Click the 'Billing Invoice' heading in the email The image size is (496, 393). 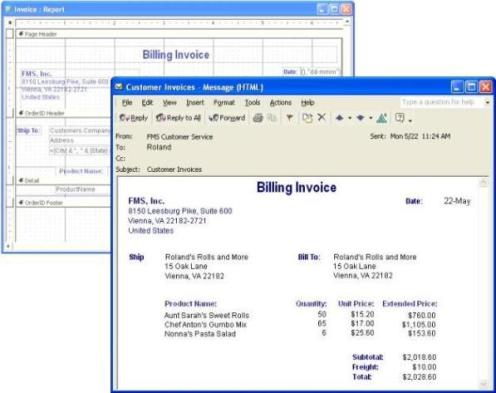point(296,187)
